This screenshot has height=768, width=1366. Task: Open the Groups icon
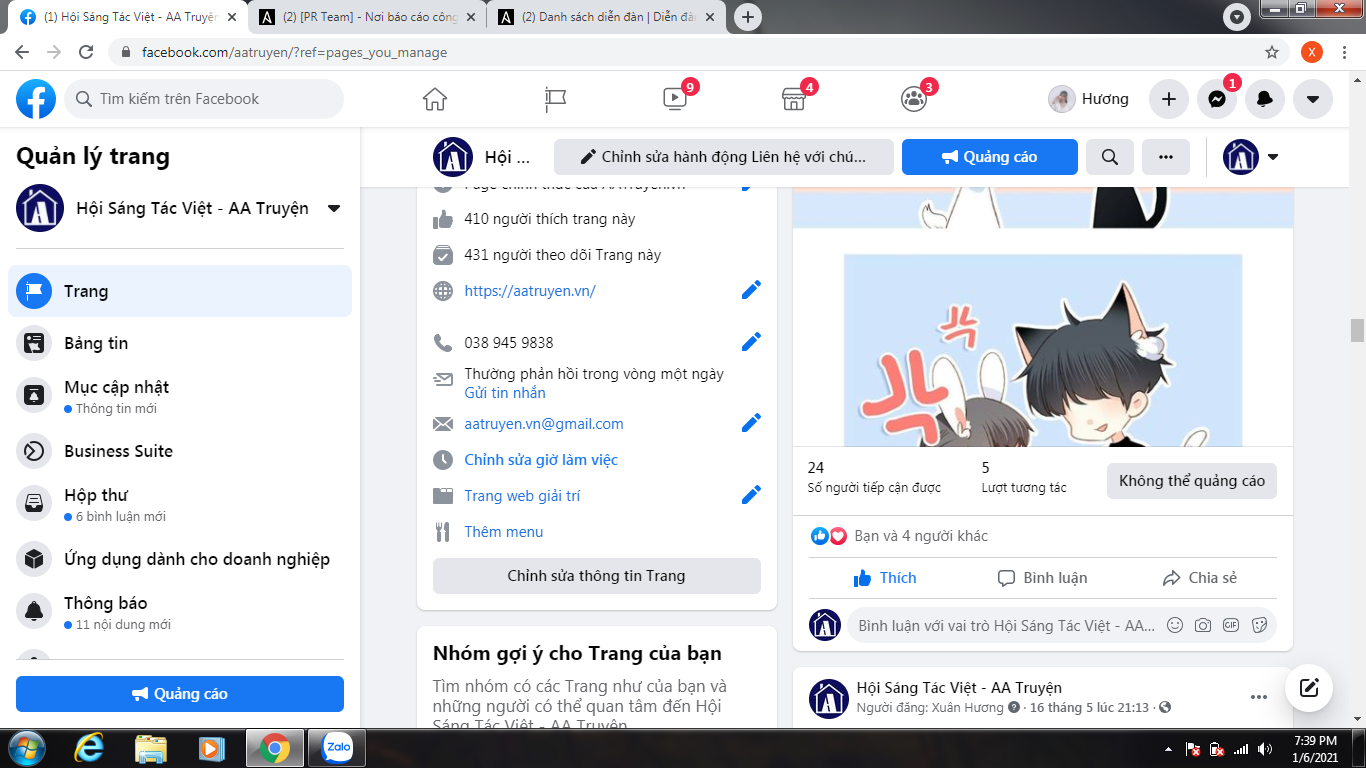pyautogui.click(x=914, y=99)
